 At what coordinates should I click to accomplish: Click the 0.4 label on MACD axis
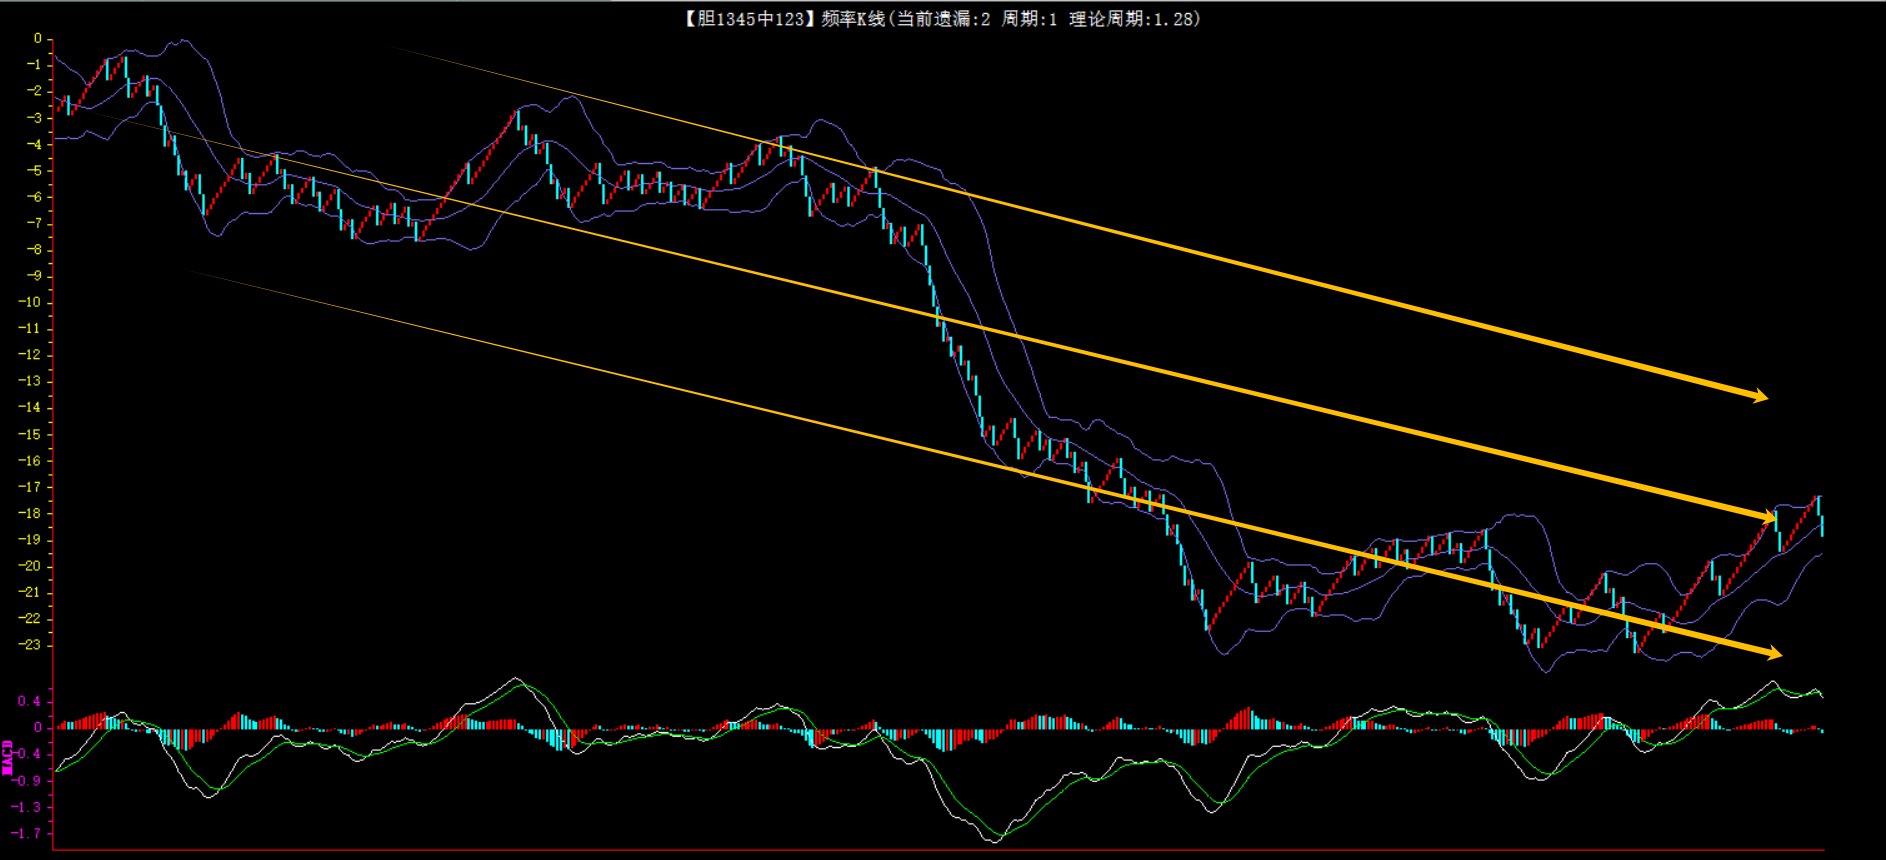click(30, 701)
